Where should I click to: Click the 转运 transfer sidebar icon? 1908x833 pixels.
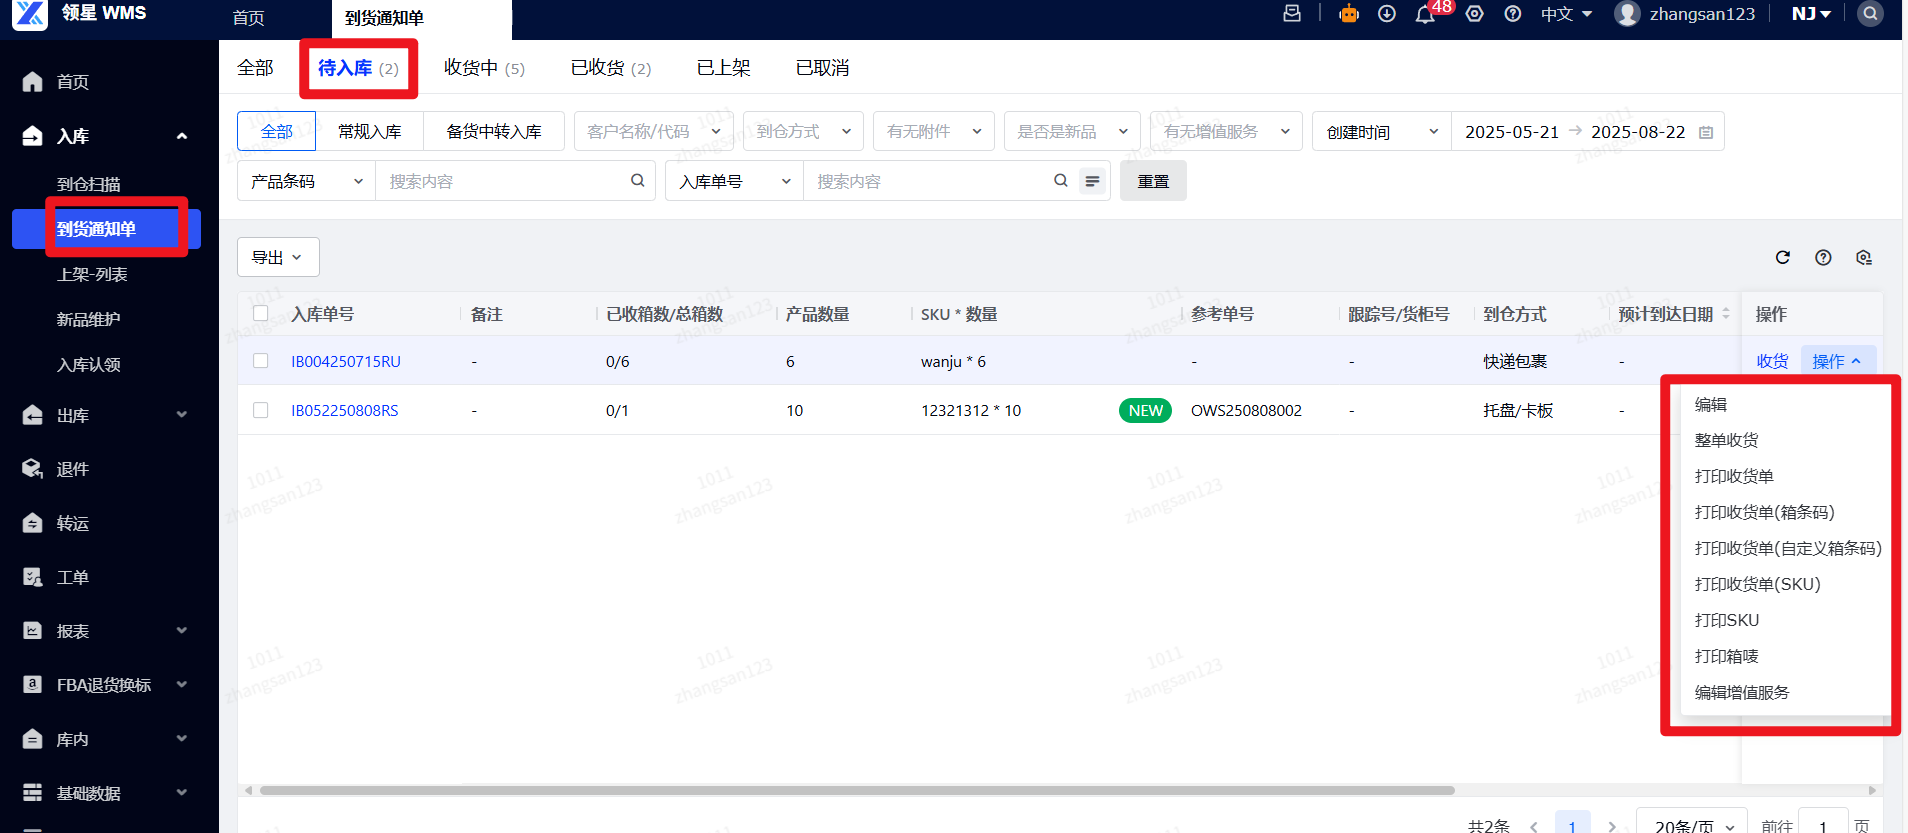click(x=33, y=523)
